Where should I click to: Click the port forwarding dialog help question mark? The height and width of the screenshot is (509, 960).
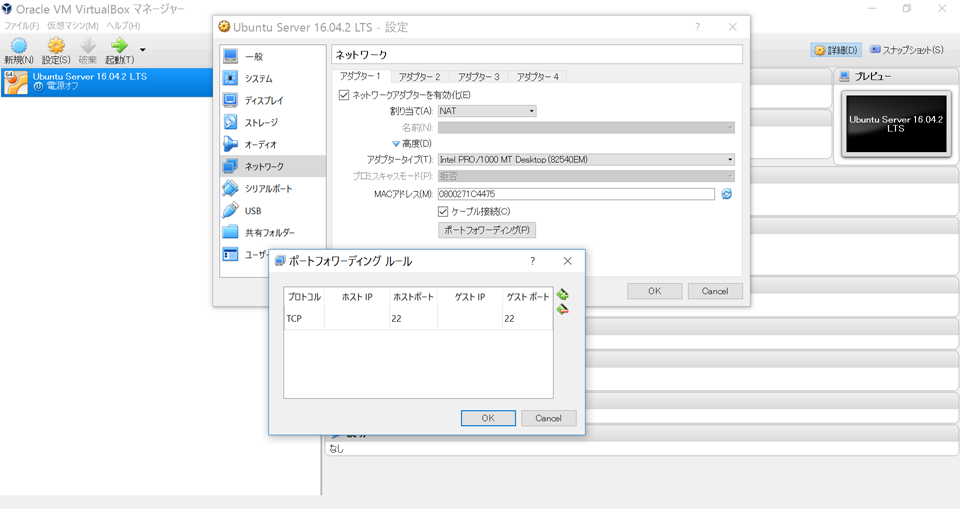[533, 262]
